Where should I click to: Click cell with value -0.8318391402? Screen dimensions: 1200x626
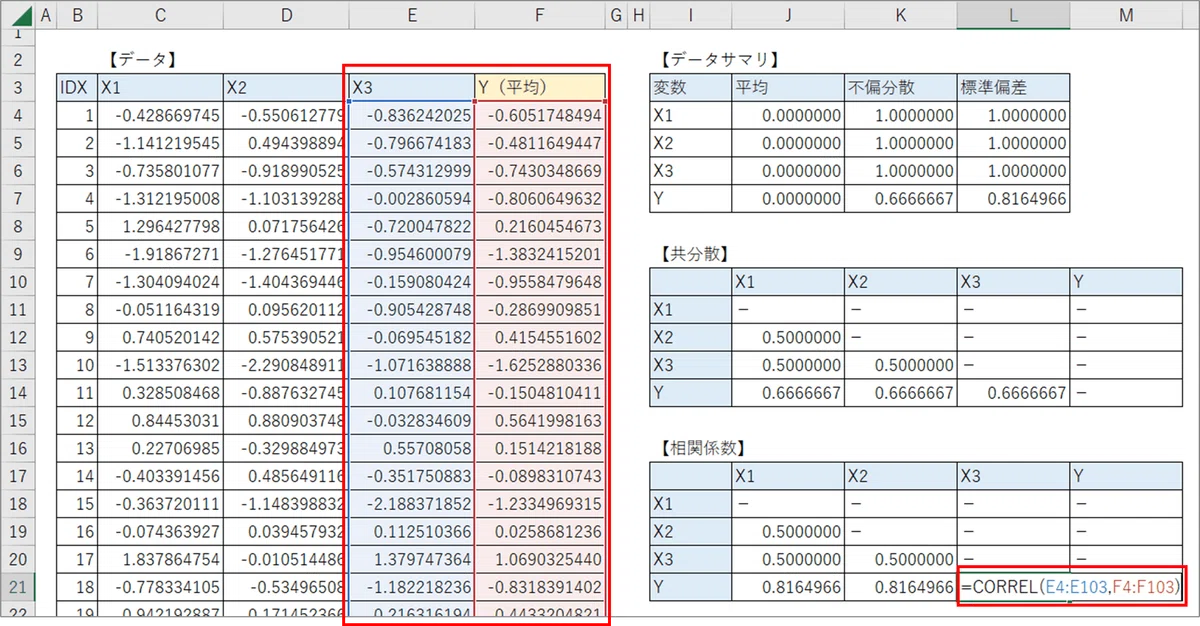coord(540,586)
